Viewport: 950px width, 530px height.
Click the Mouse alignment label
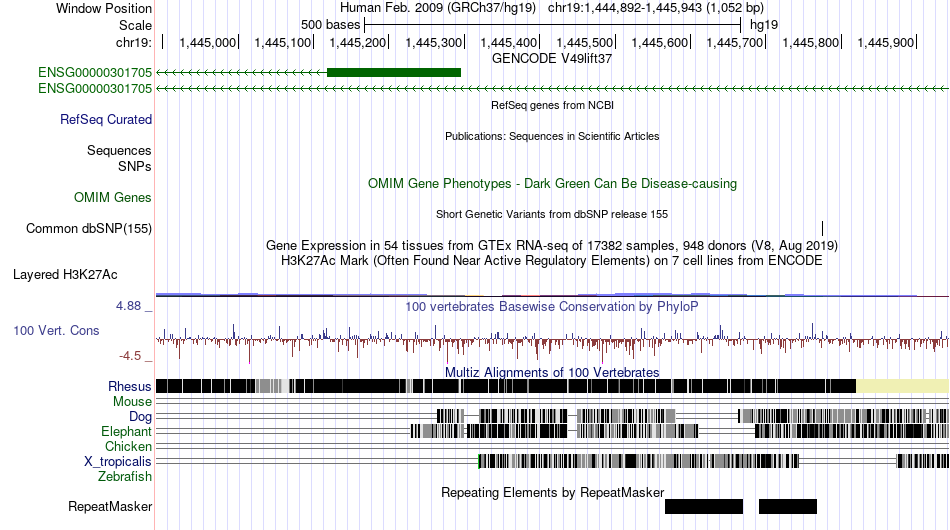point(132,402)
